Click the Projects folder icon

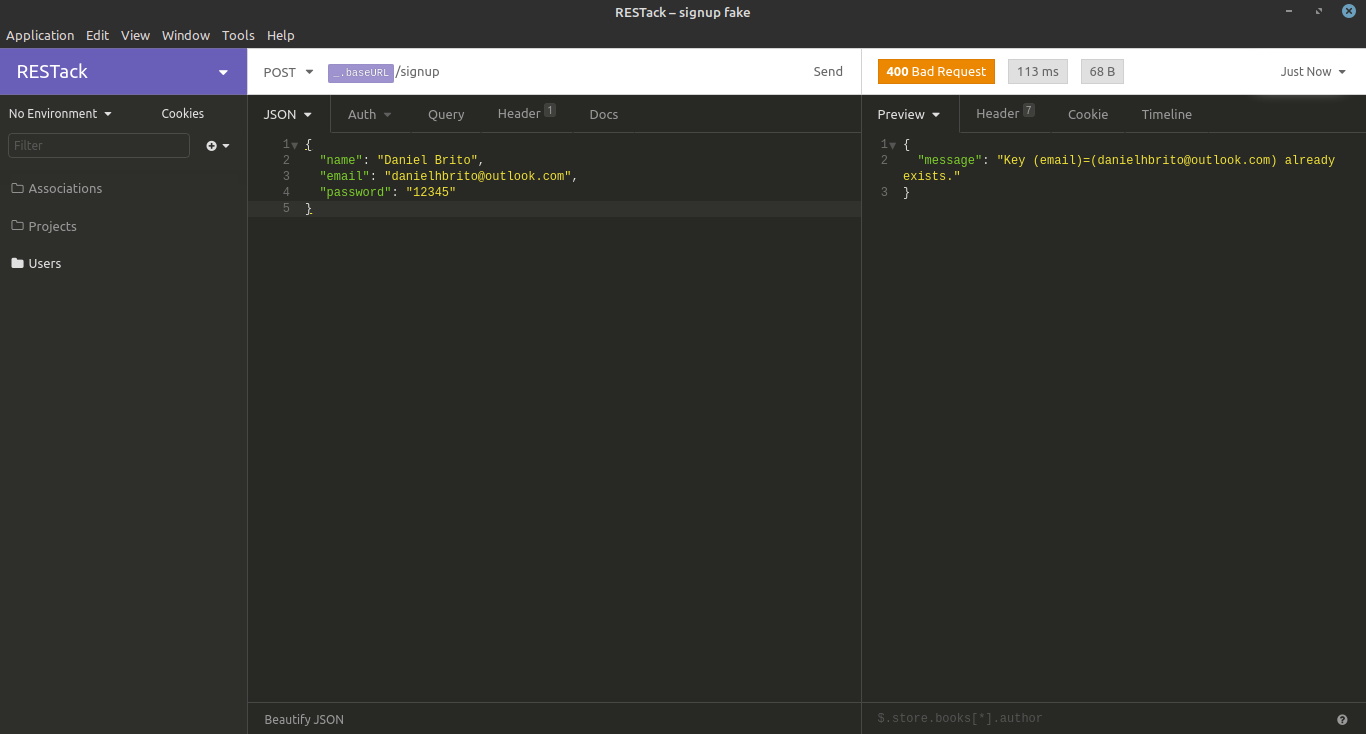17,226
